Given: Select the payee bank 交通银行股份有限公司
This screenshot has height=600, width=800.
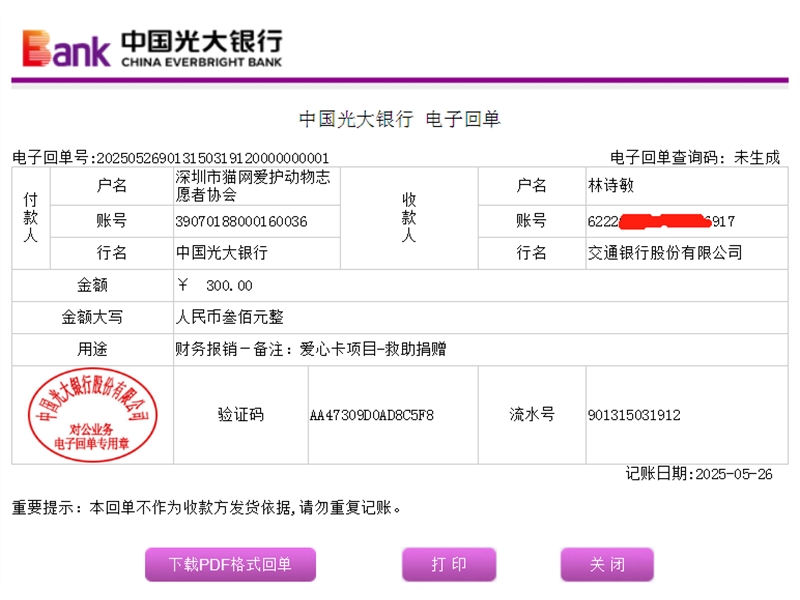Looking at the screenshot, I should 665,253.
